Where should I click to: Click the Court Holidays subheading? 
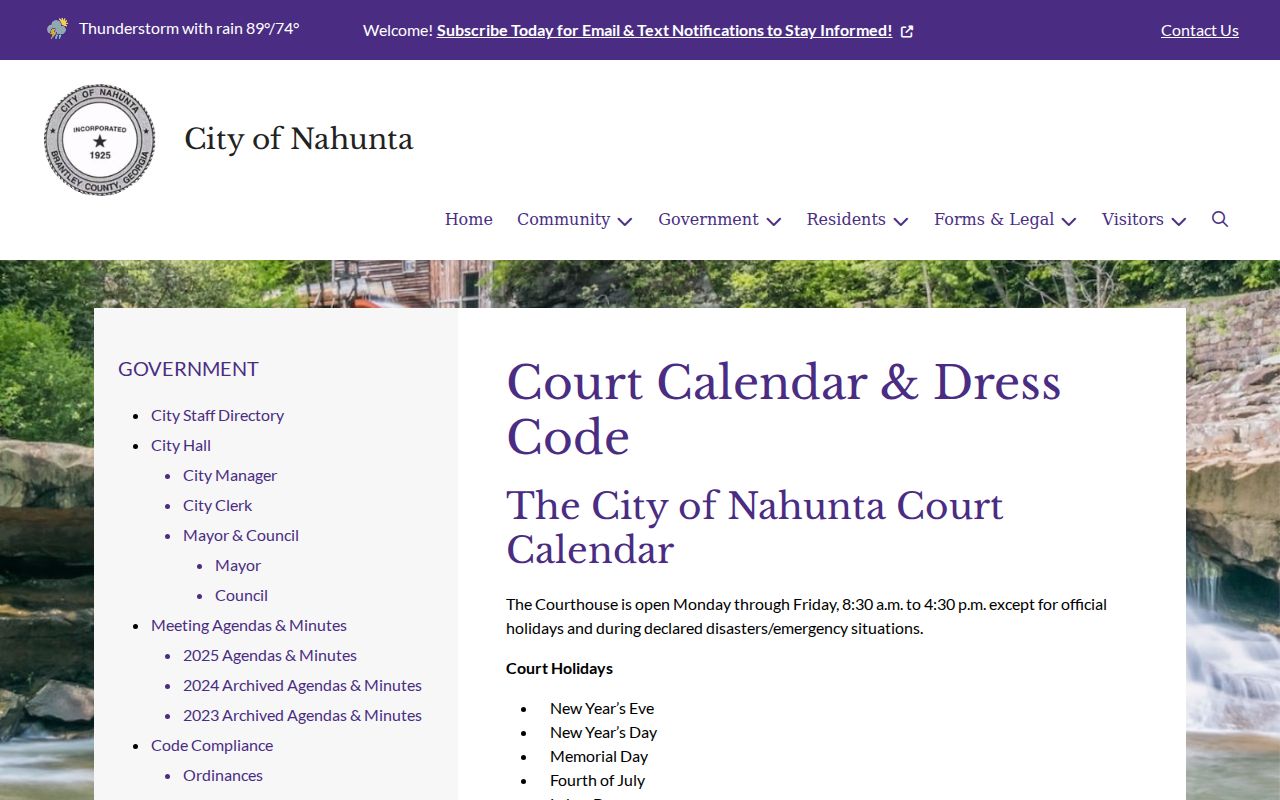559,668
